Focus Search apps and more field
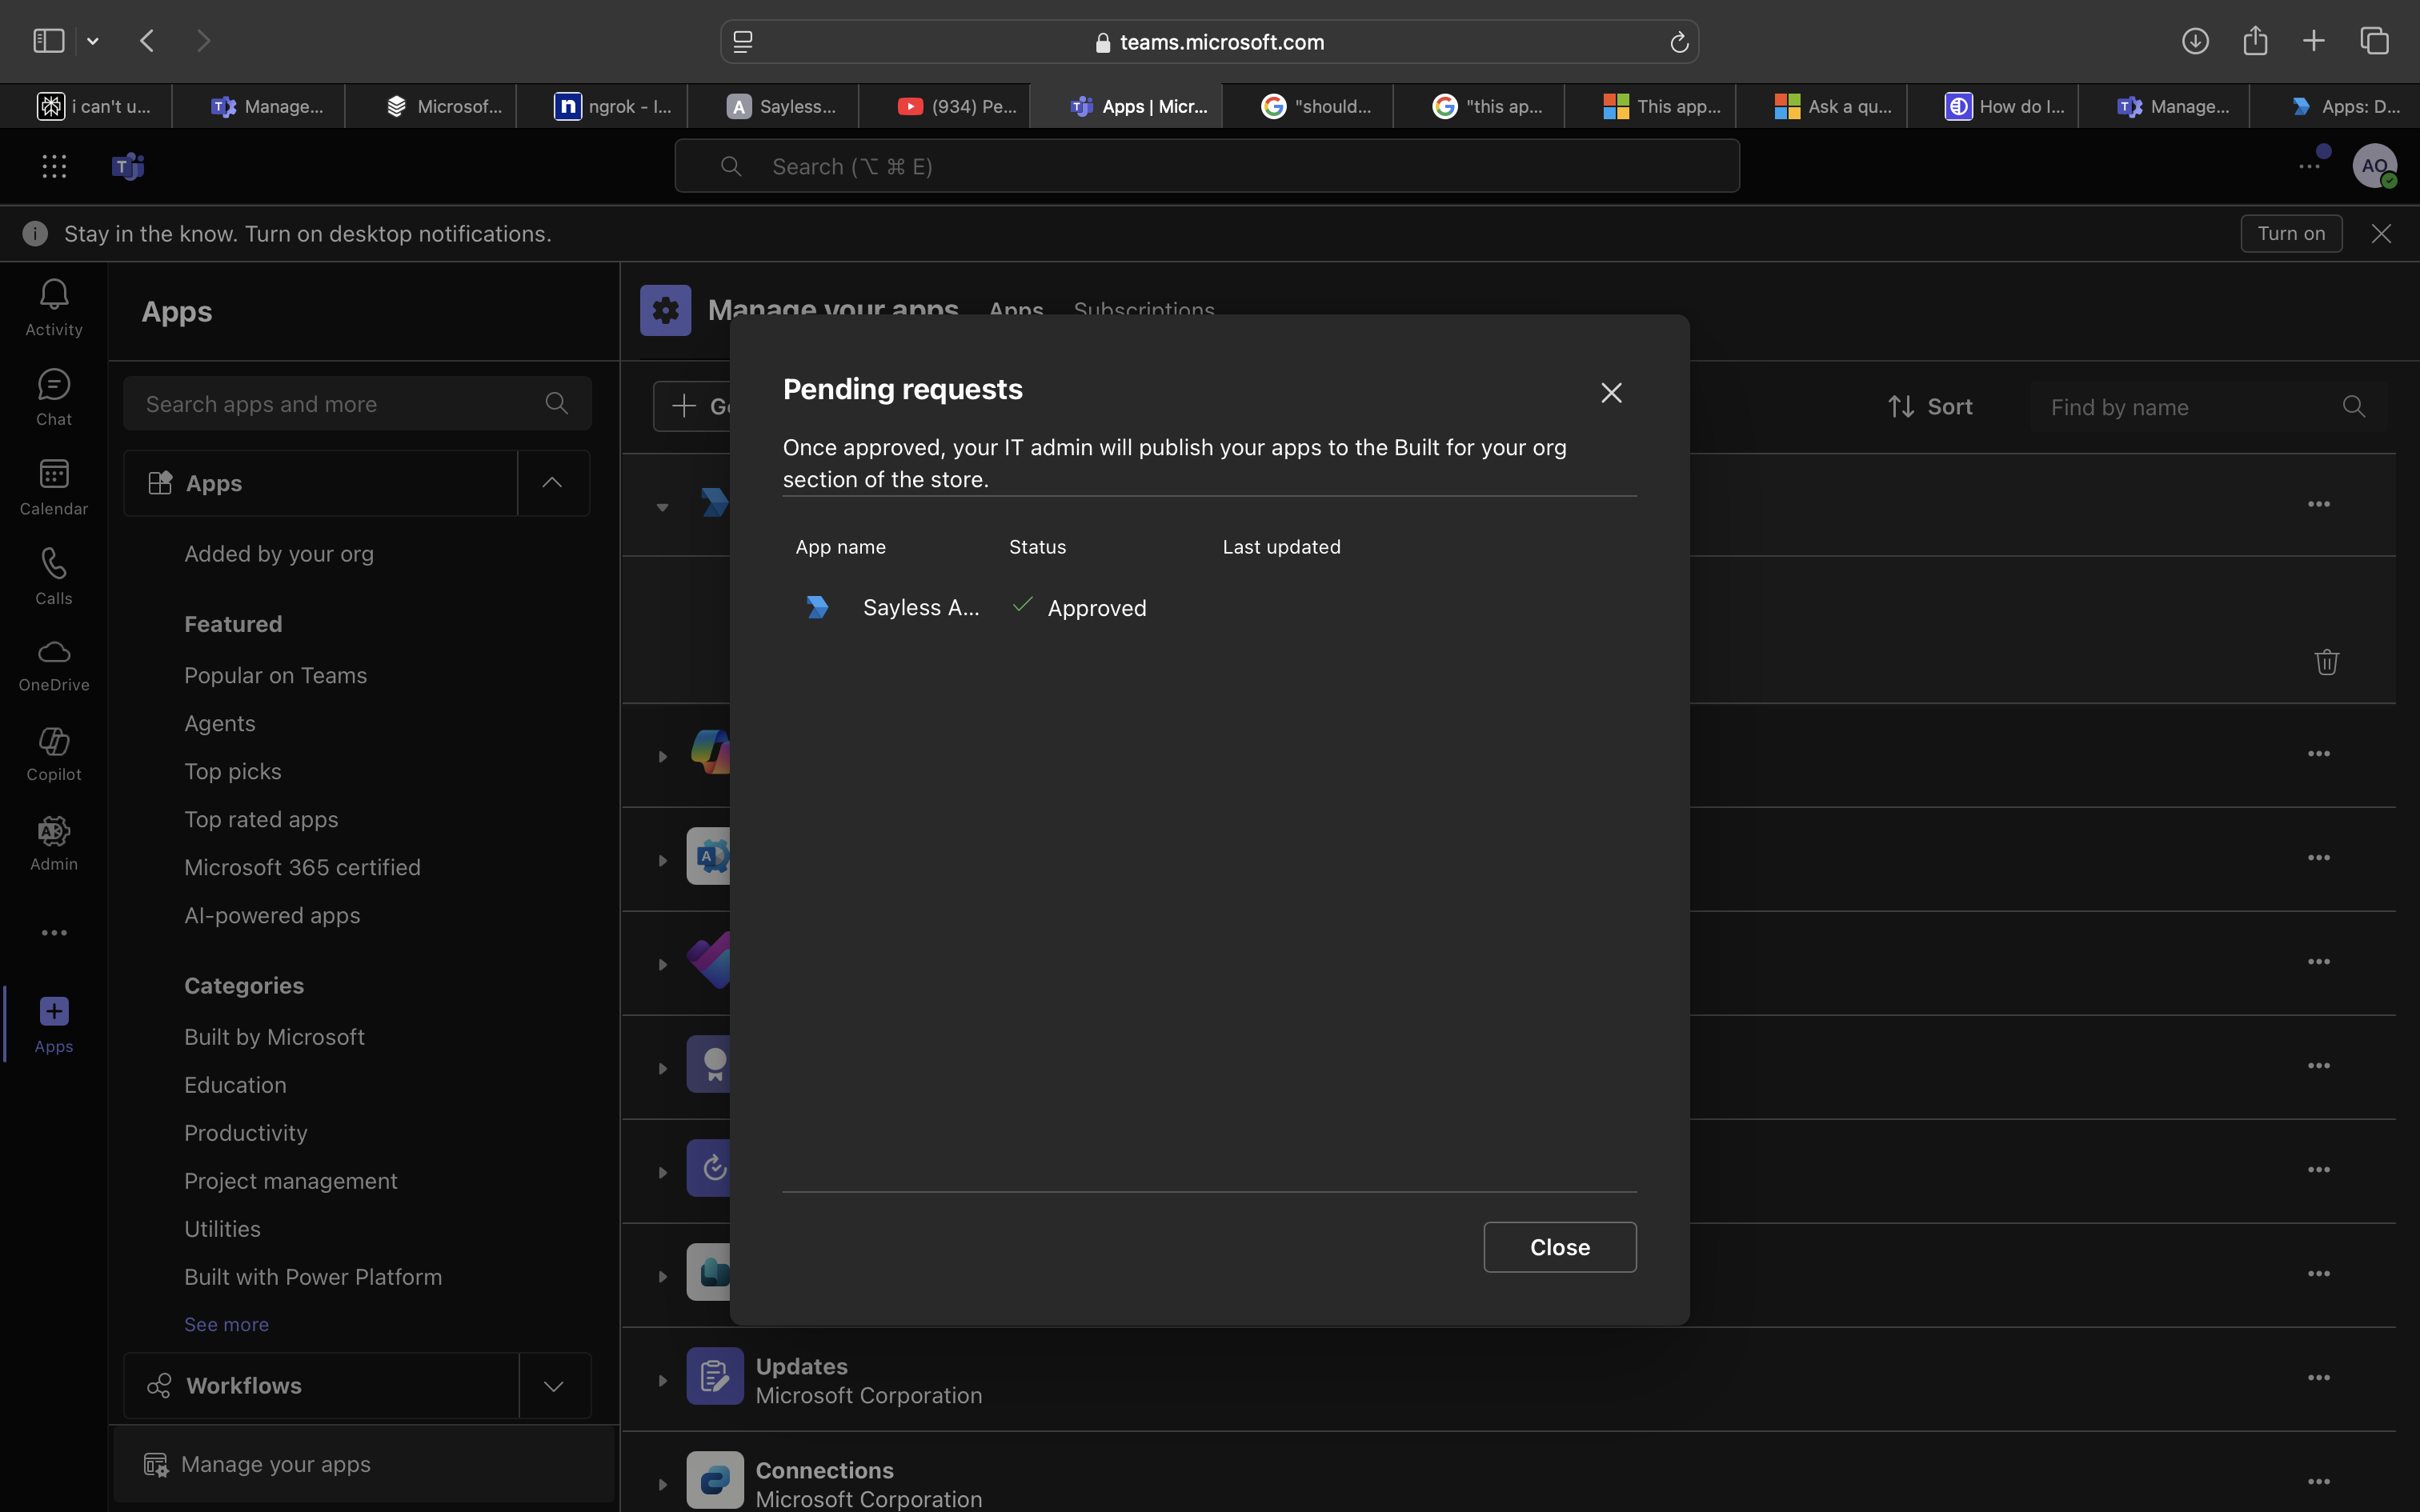This screenshot has height=1512, width=2420. tap(357, 404)
